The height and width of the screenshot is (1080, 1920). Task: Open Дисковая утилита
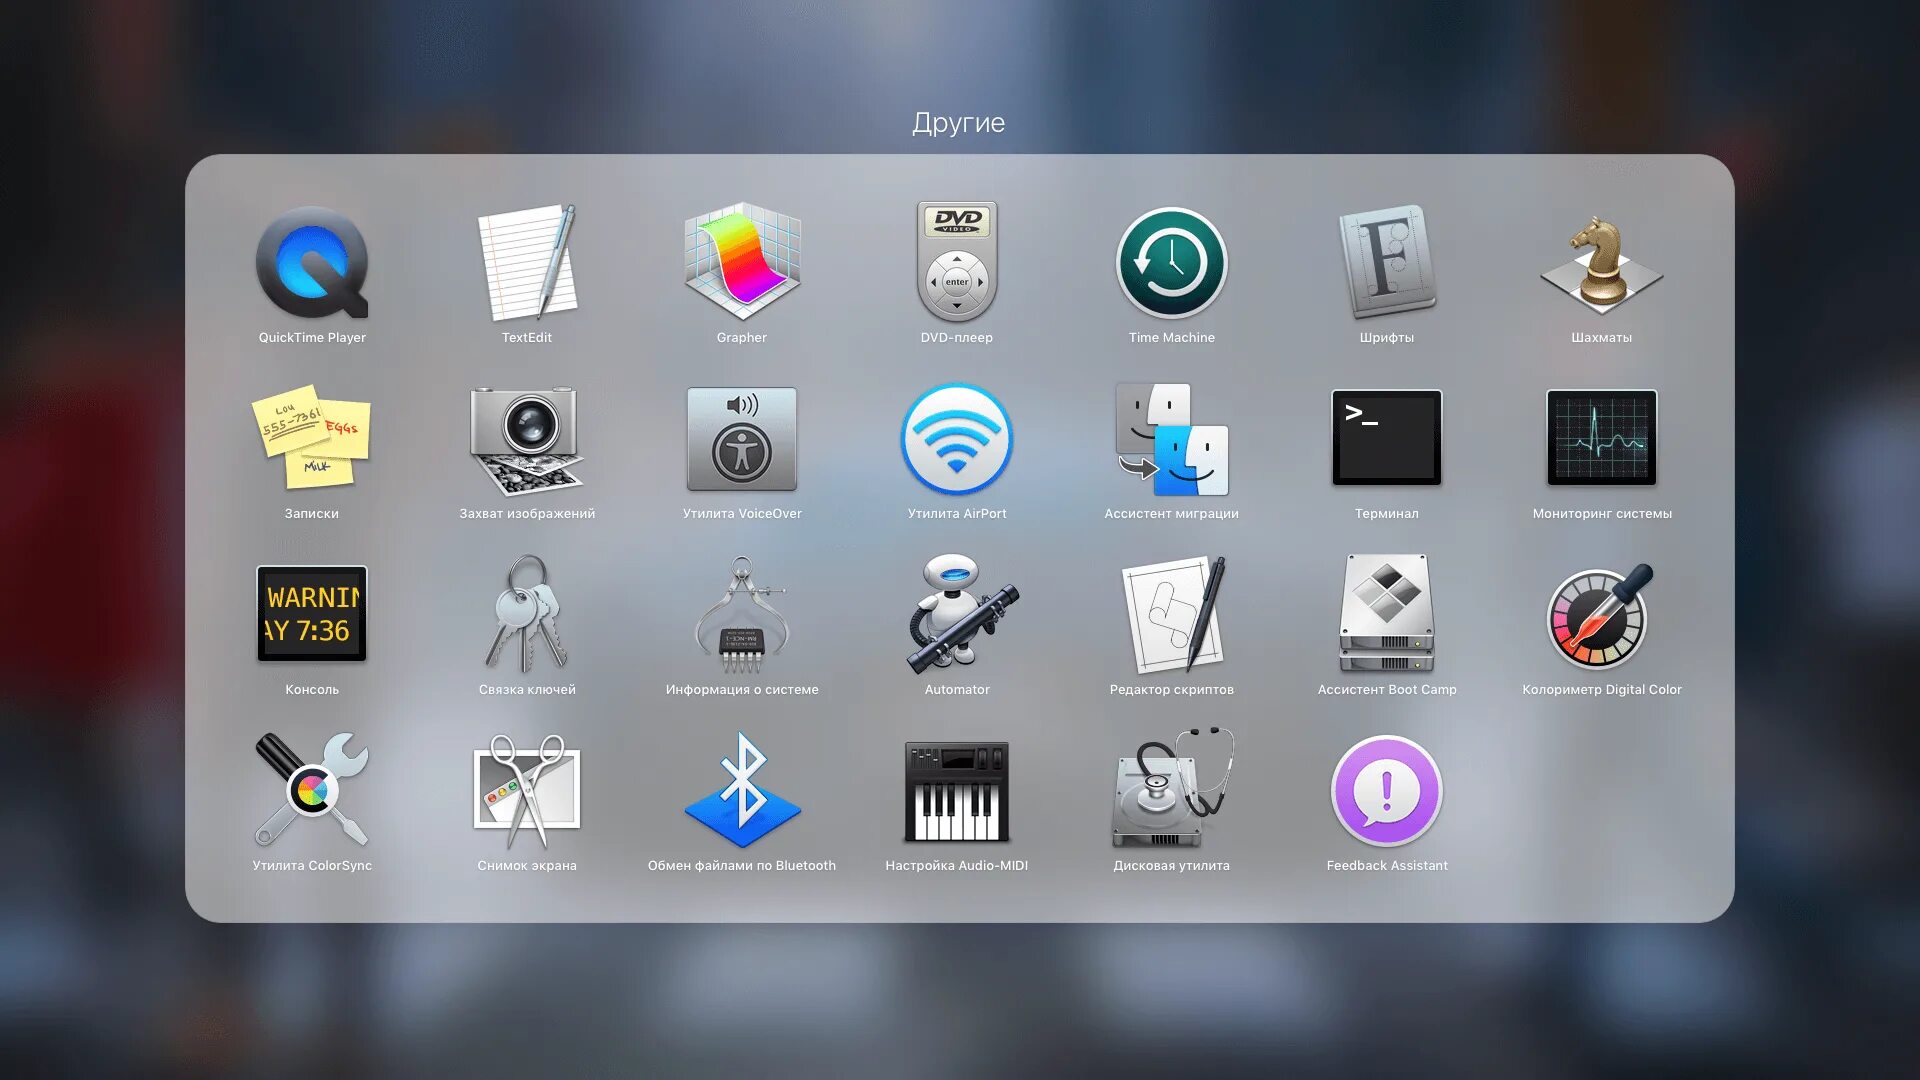pos(1172,790)
